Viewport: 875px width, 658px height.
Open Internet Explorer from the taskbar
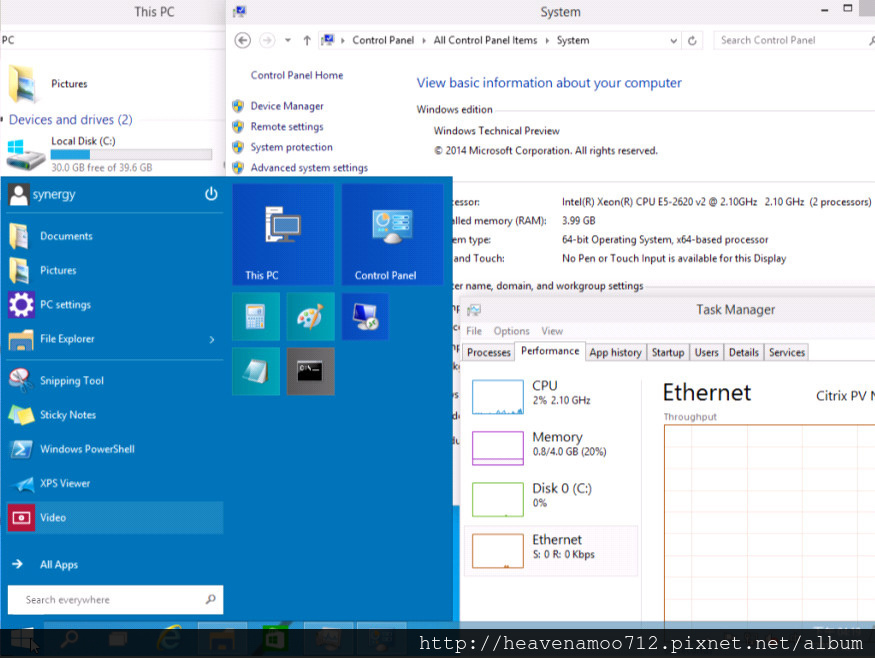[169, 637]
